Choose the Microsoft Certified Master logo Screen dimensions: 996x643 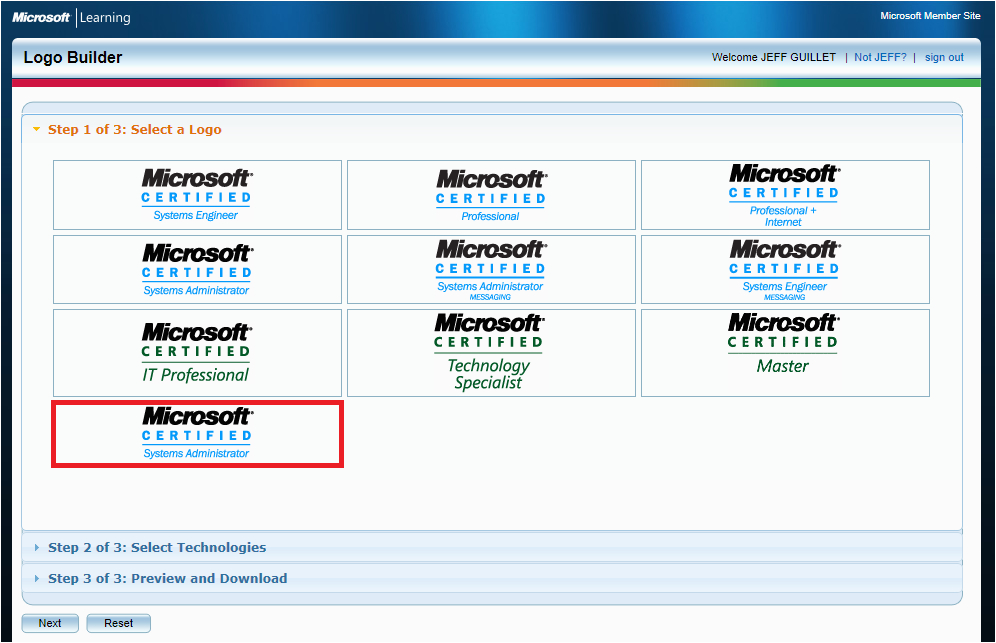click(x=785, y=353)
